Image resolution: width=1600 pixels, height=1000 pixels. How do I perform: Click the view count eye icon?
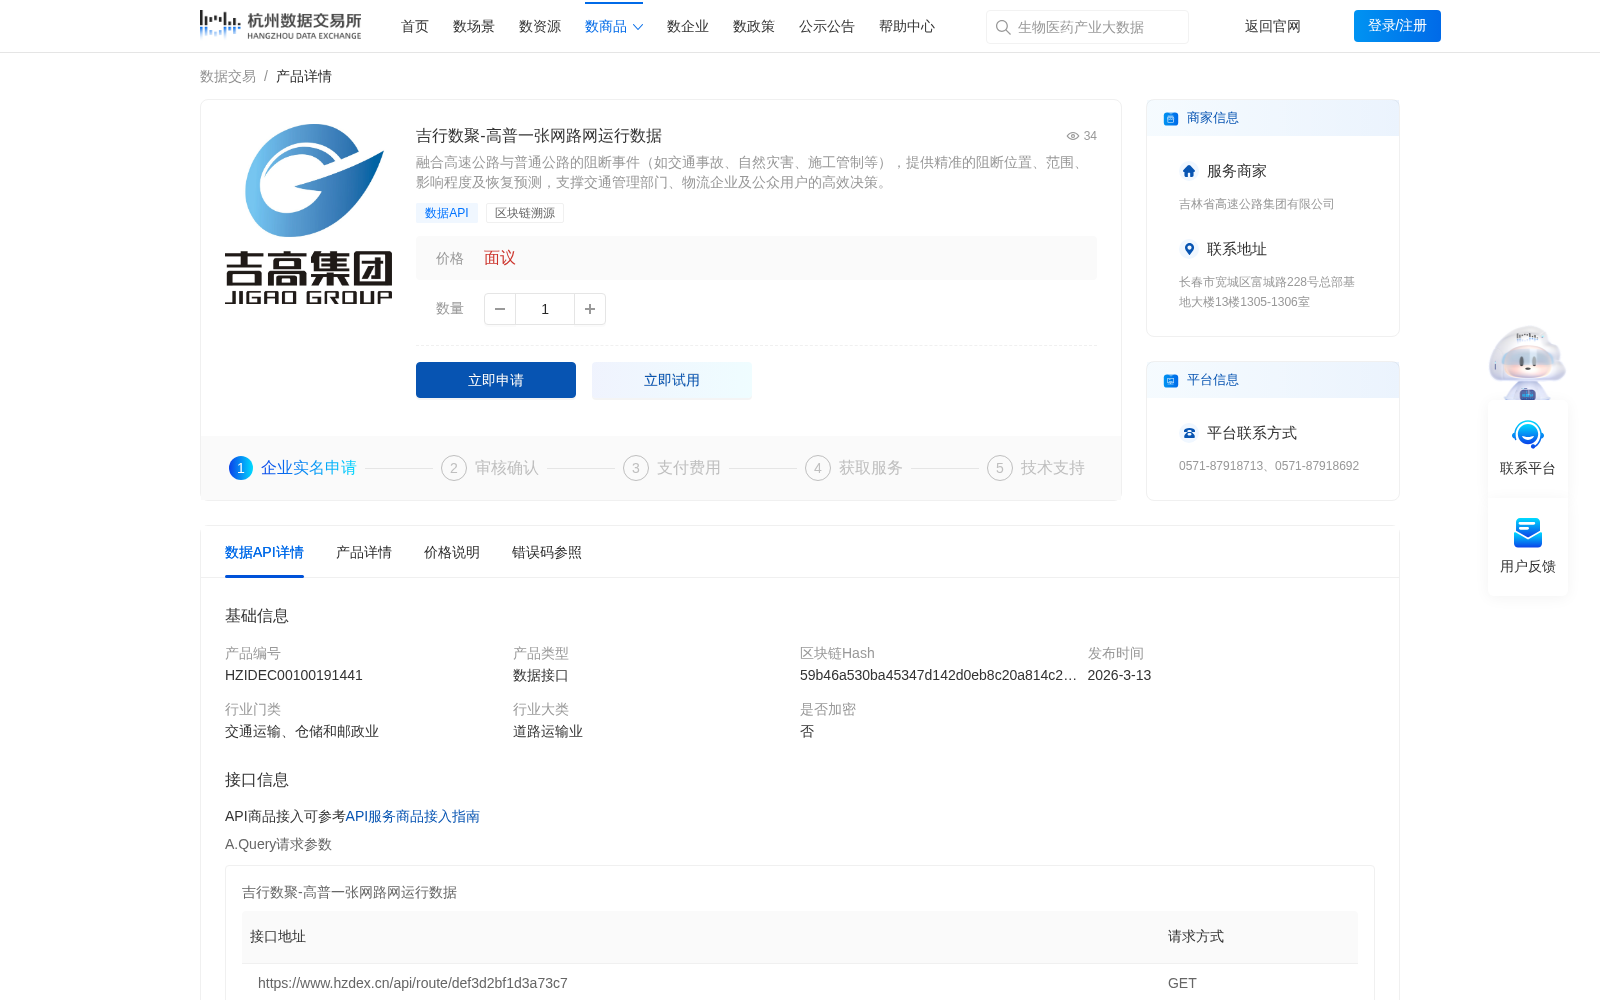click(x=1073, y=136)
